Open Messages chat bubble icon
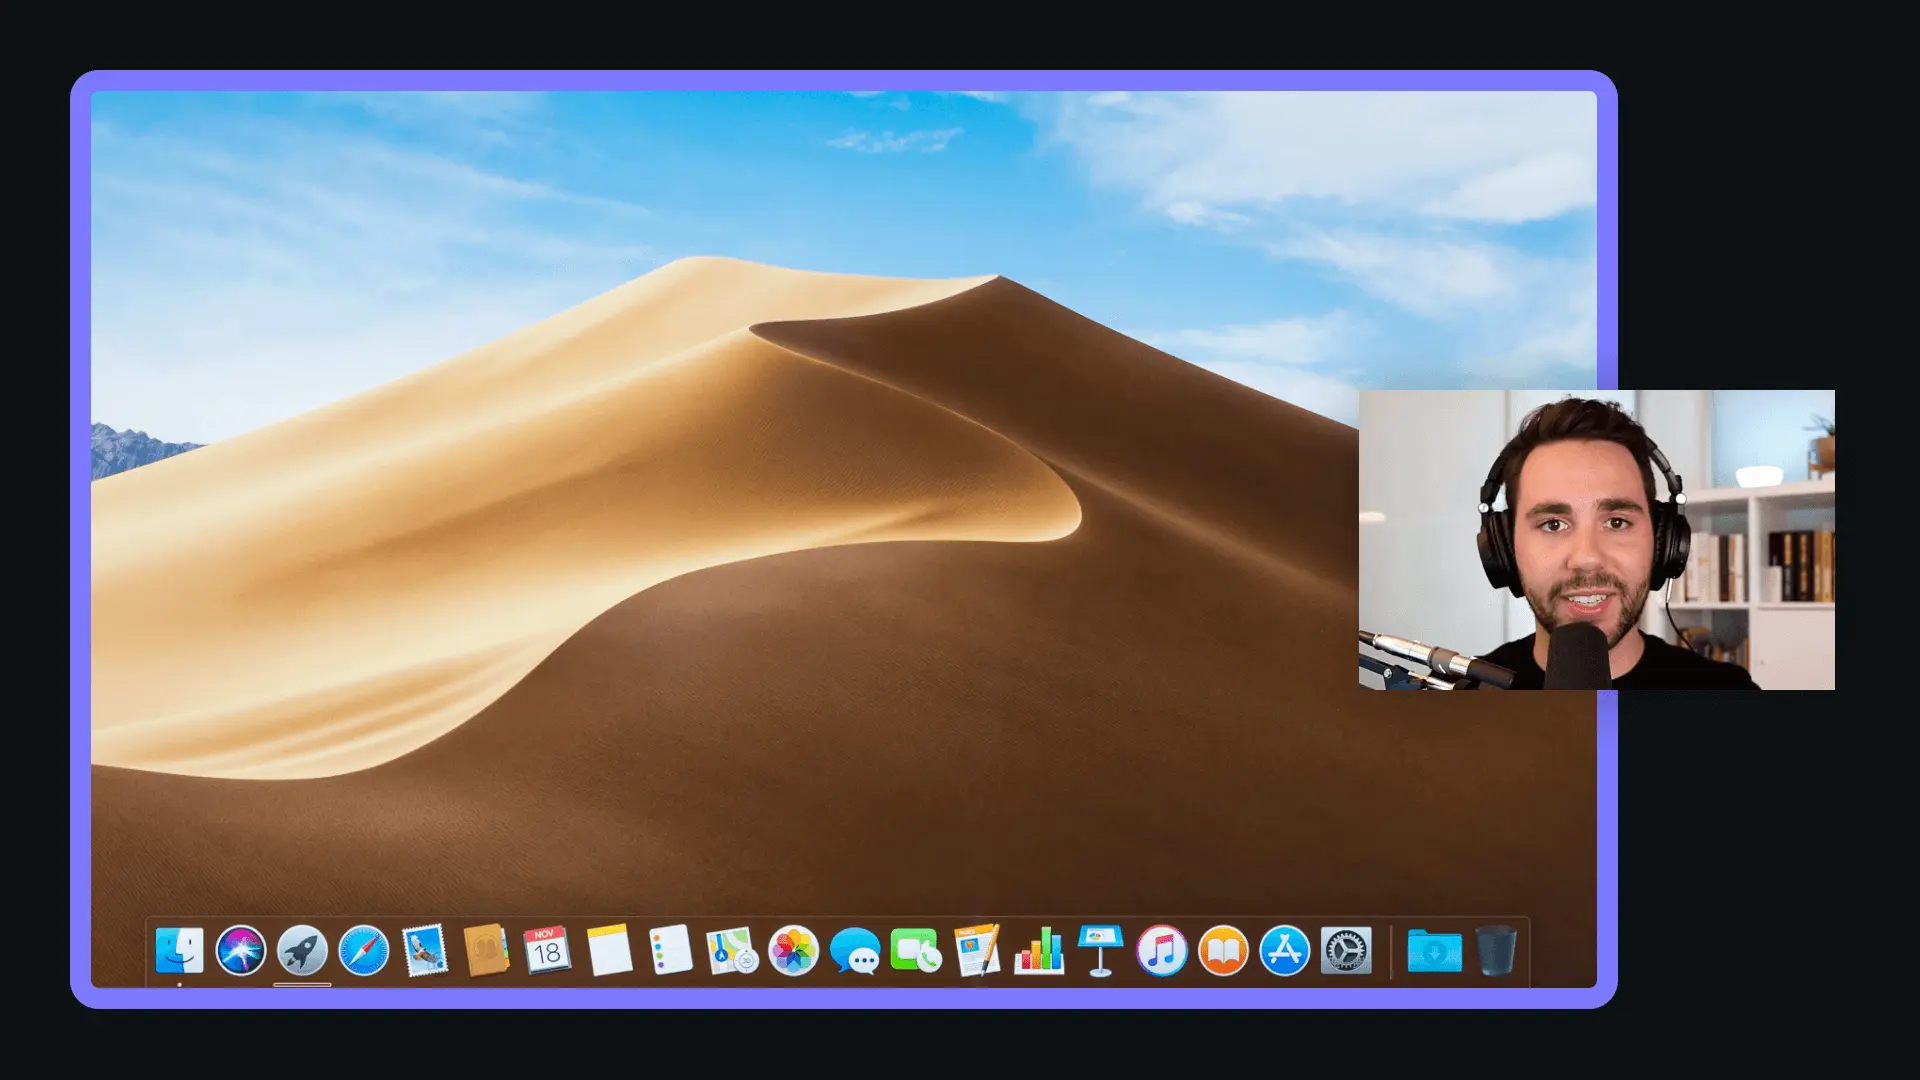The image size is (1920, 1080). (855, 950)
